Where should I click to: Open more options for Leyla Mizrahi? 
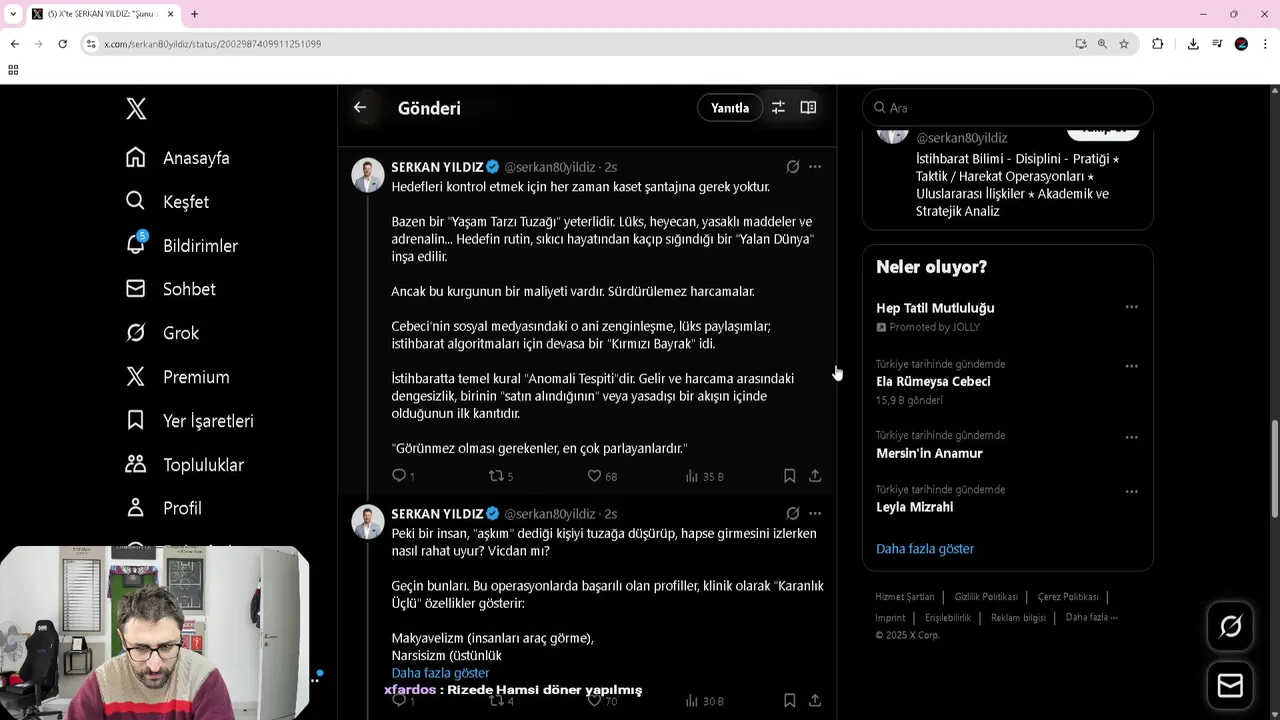[1131, 491]
